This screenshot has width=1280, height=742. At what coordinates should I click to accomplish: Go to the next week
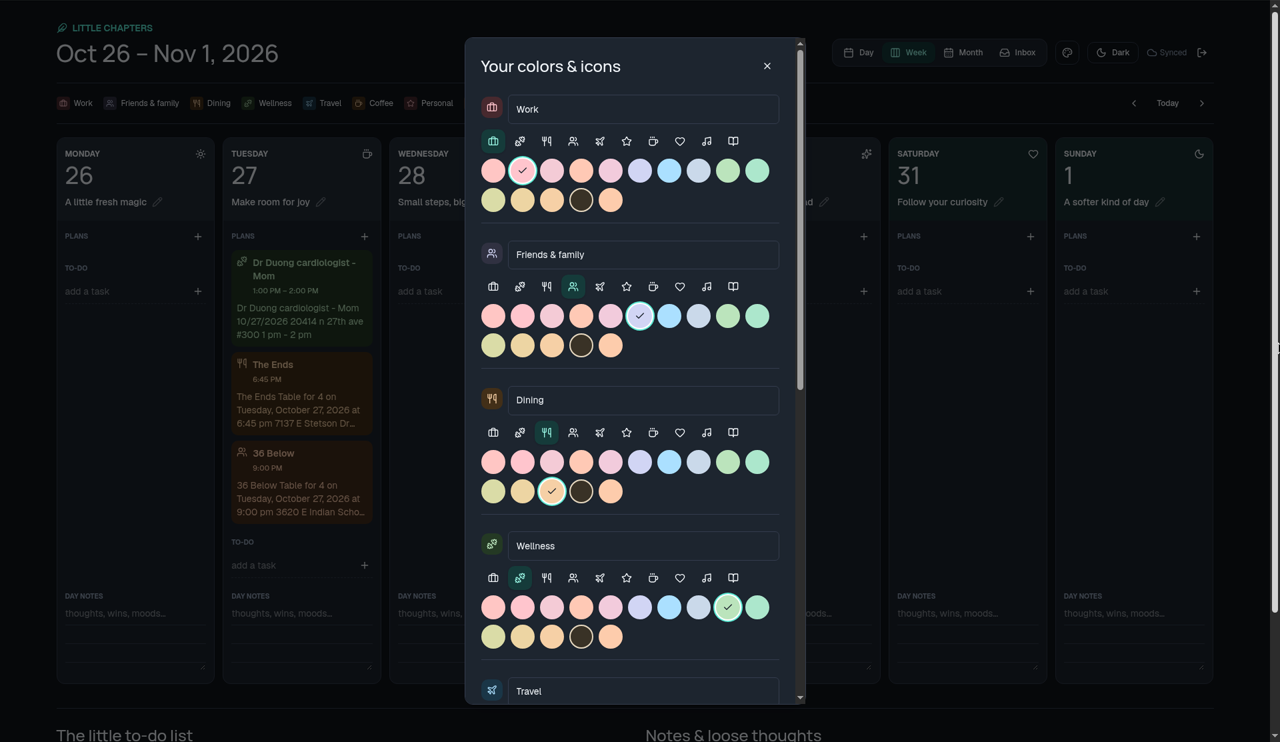pos(1202,103)
